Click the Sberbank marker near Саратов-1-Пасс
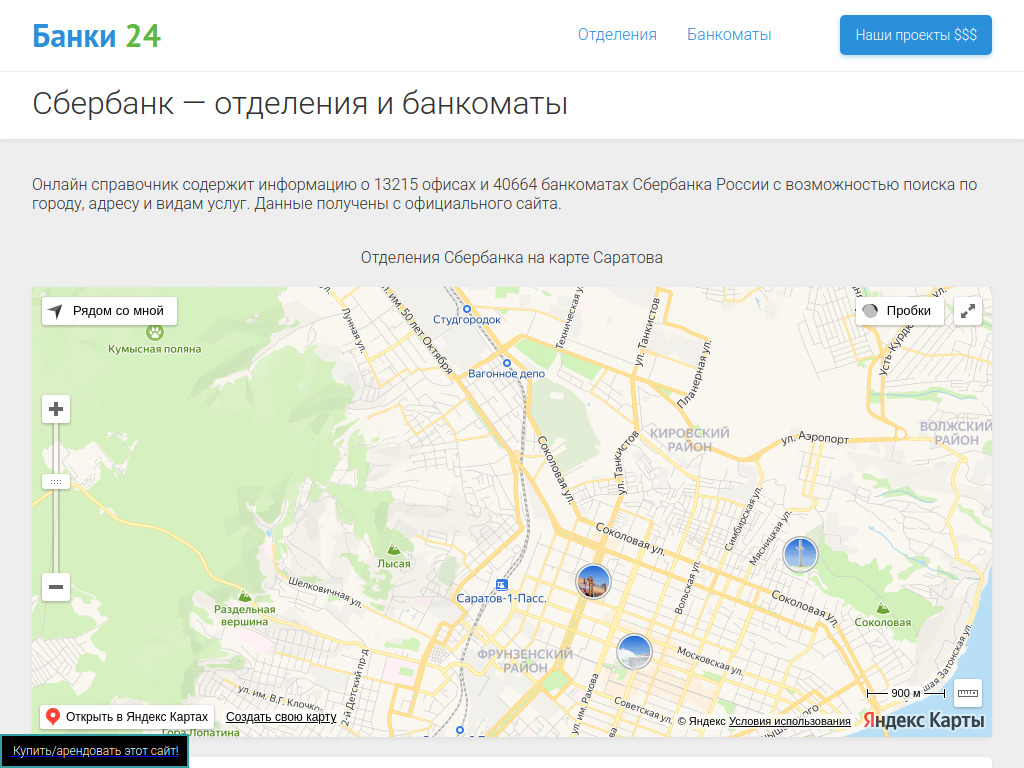The height and width of the screenshot is (768, 1024). coord(592,580)
